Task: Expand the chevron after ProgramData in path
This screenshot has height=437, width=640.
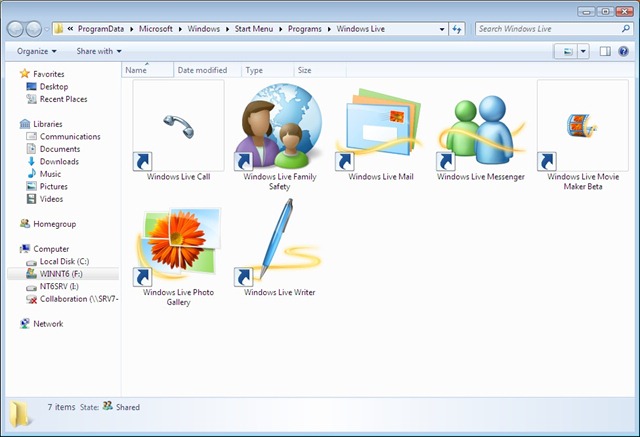Action: (x=131, y=29)
